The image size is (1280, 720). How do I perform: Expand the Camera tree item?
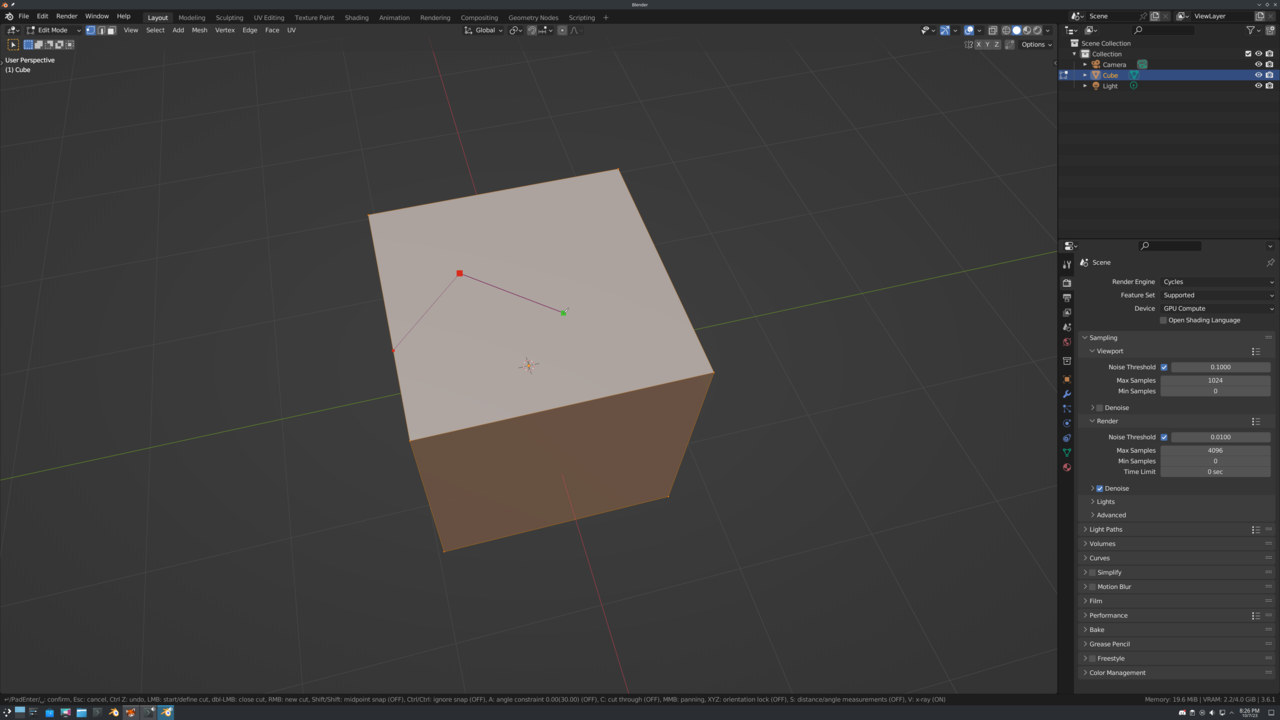pos(1085,64)
